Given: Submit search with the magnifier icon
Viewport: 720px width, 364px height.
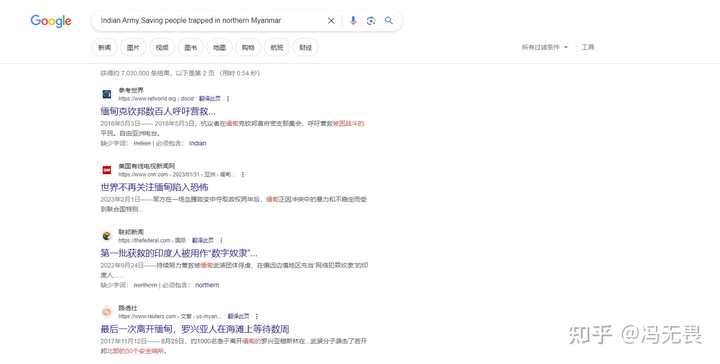Looking at the screenshot, I should [389, 21].
